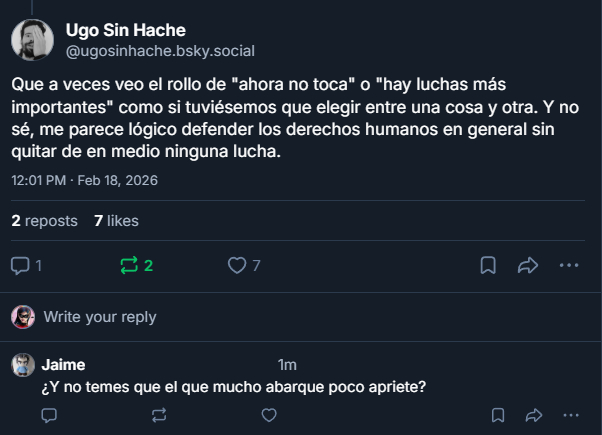
Task: Open Jaime's avatar picture
Action: (23, 365)
